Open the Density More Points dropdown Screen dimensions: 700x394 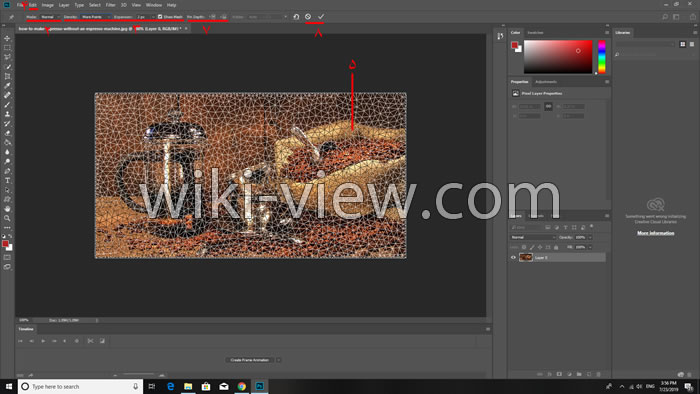coord(96,17)
